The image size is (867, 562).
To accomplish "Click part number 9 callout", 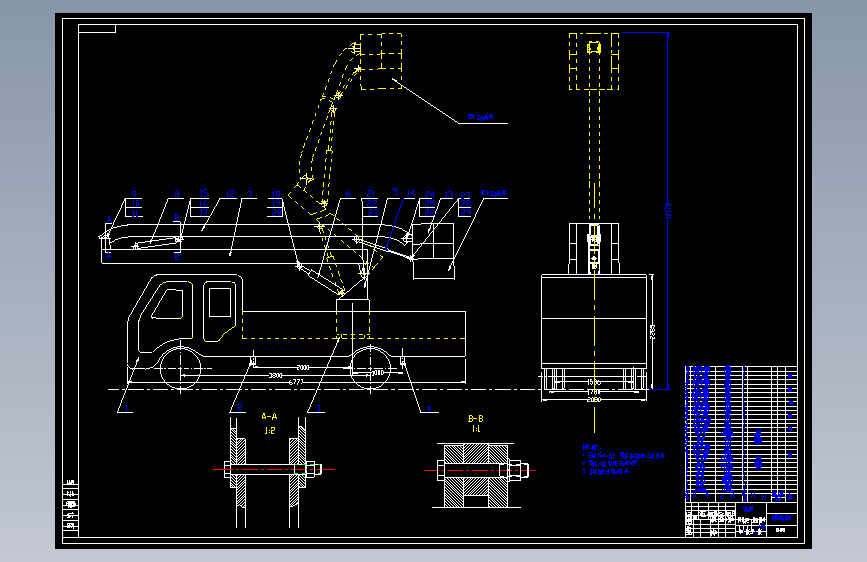I will [134, 195].
